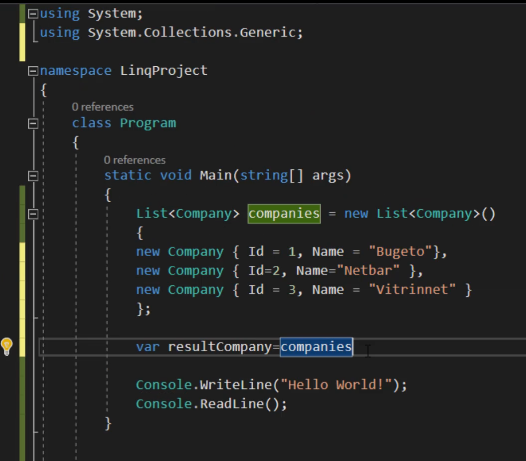Screen dimensions: 526x461
Task: Click the "Bugeto" string literal
Action: click(x=400, y=252)
